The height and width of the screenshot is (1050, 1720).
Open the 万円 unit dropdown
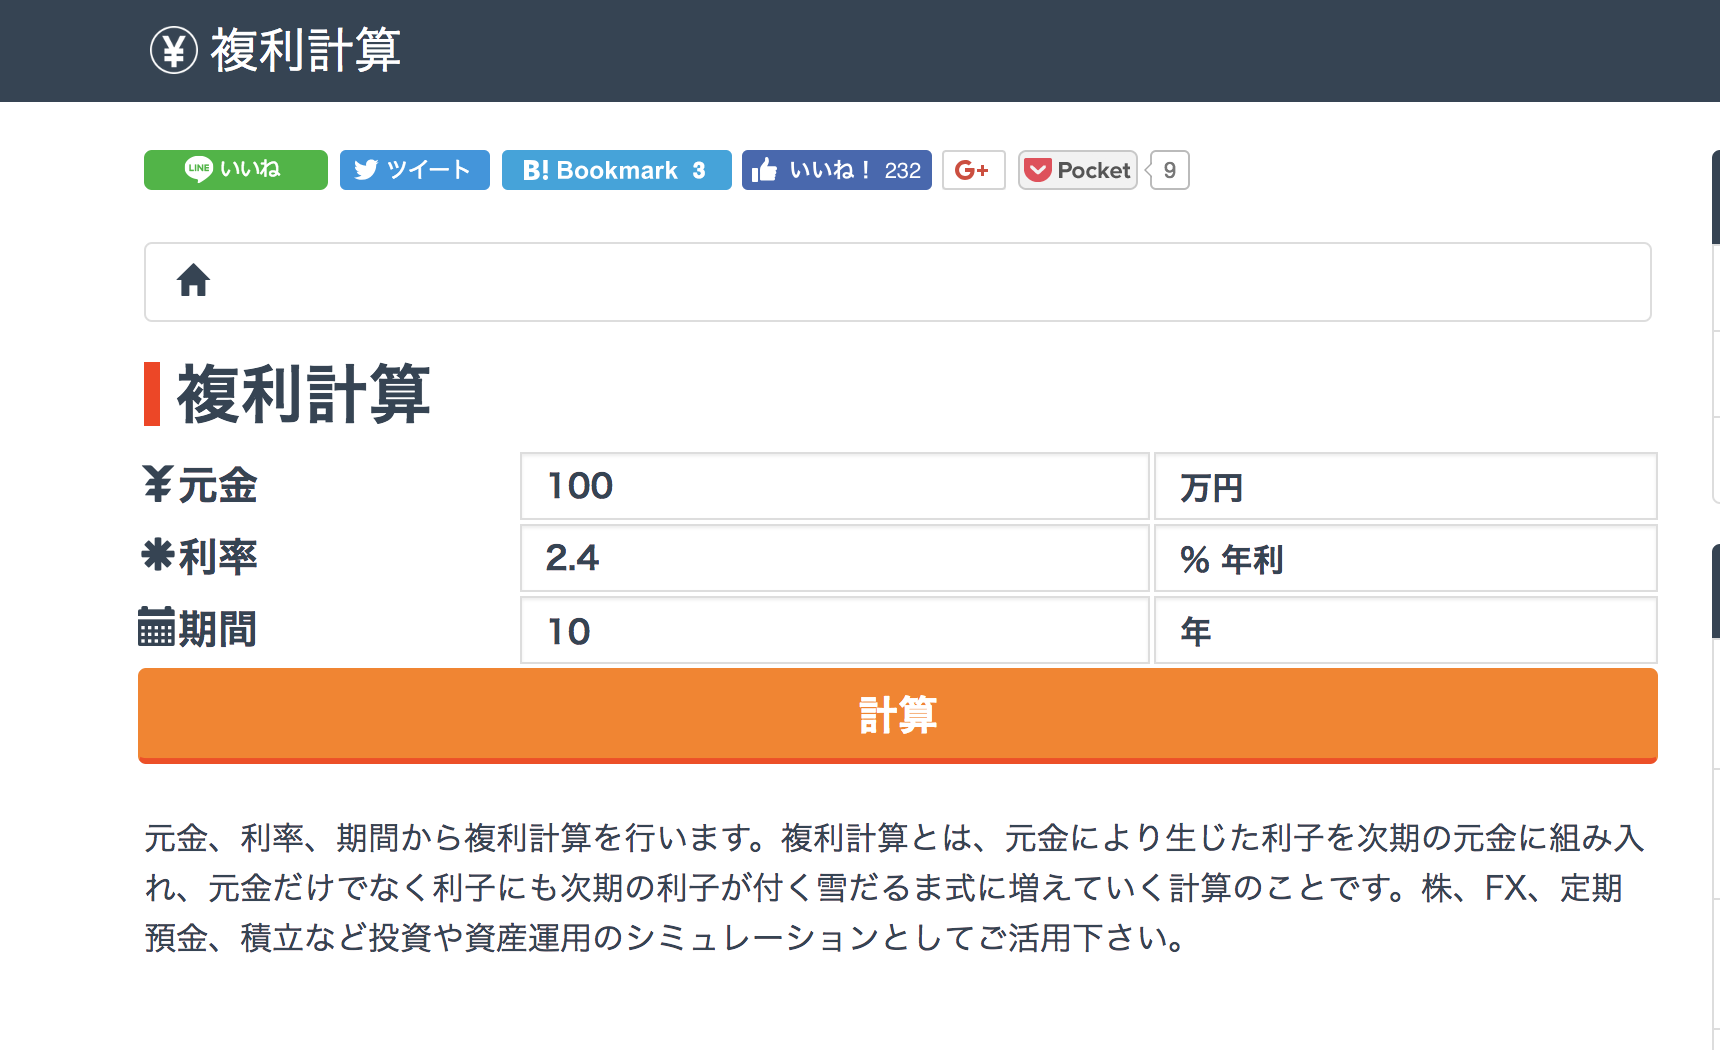click(1406, 486)
